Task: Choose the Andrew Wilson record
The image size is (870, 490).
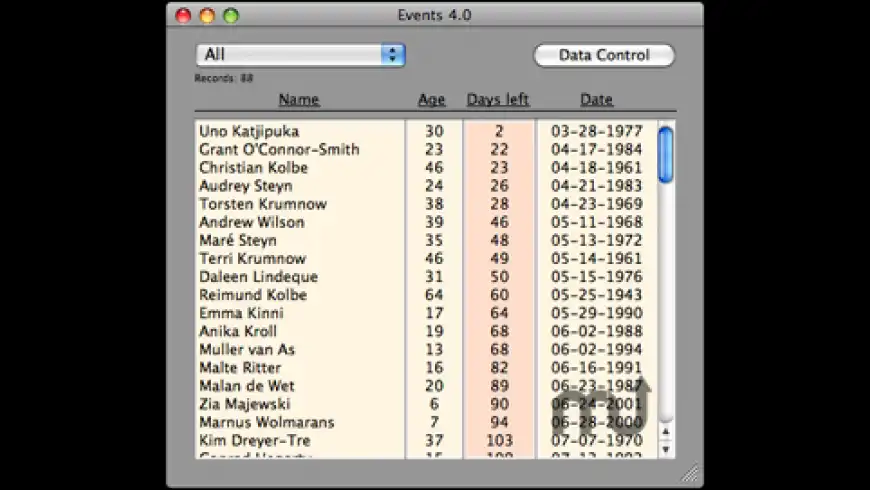Action: (x=252, y=222)
